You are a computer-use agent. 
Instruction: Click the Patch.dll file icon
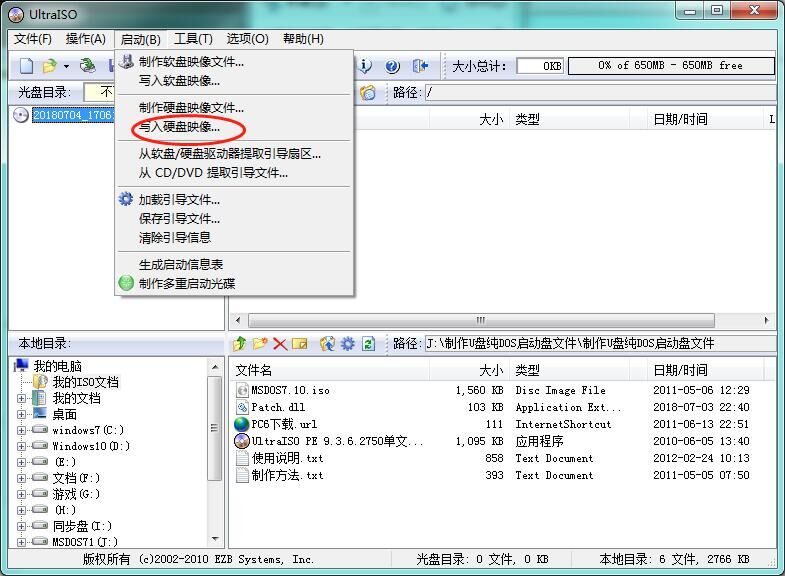tap(242, 407)
